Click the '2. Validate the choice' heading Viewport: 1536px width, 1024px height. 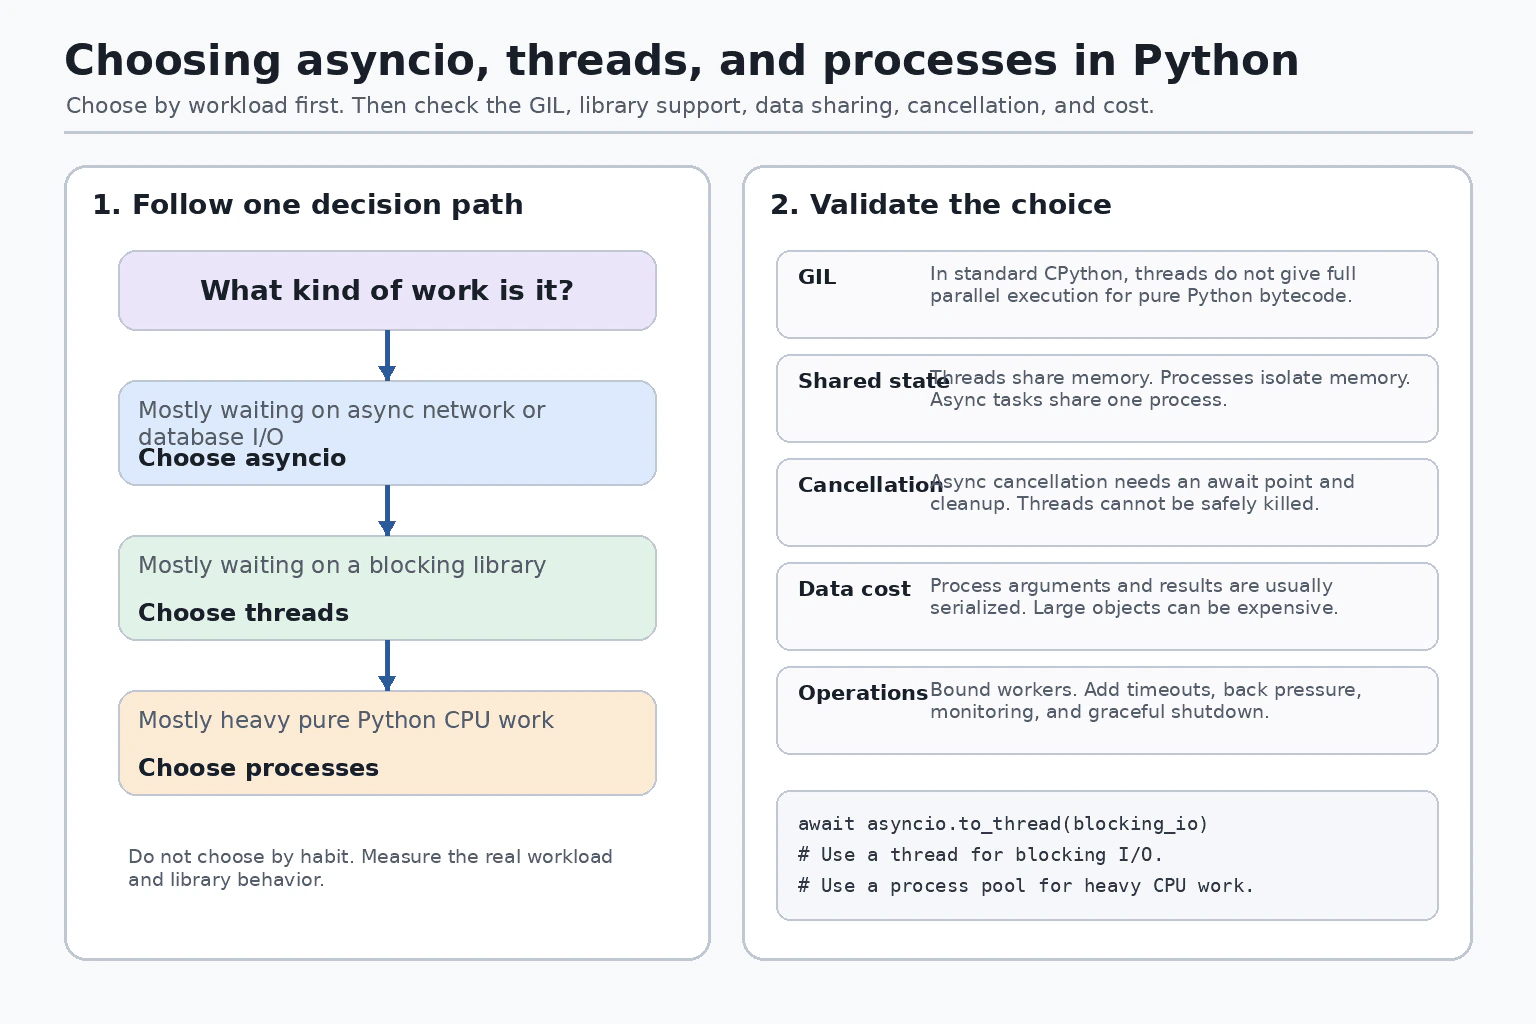point(941,204)
